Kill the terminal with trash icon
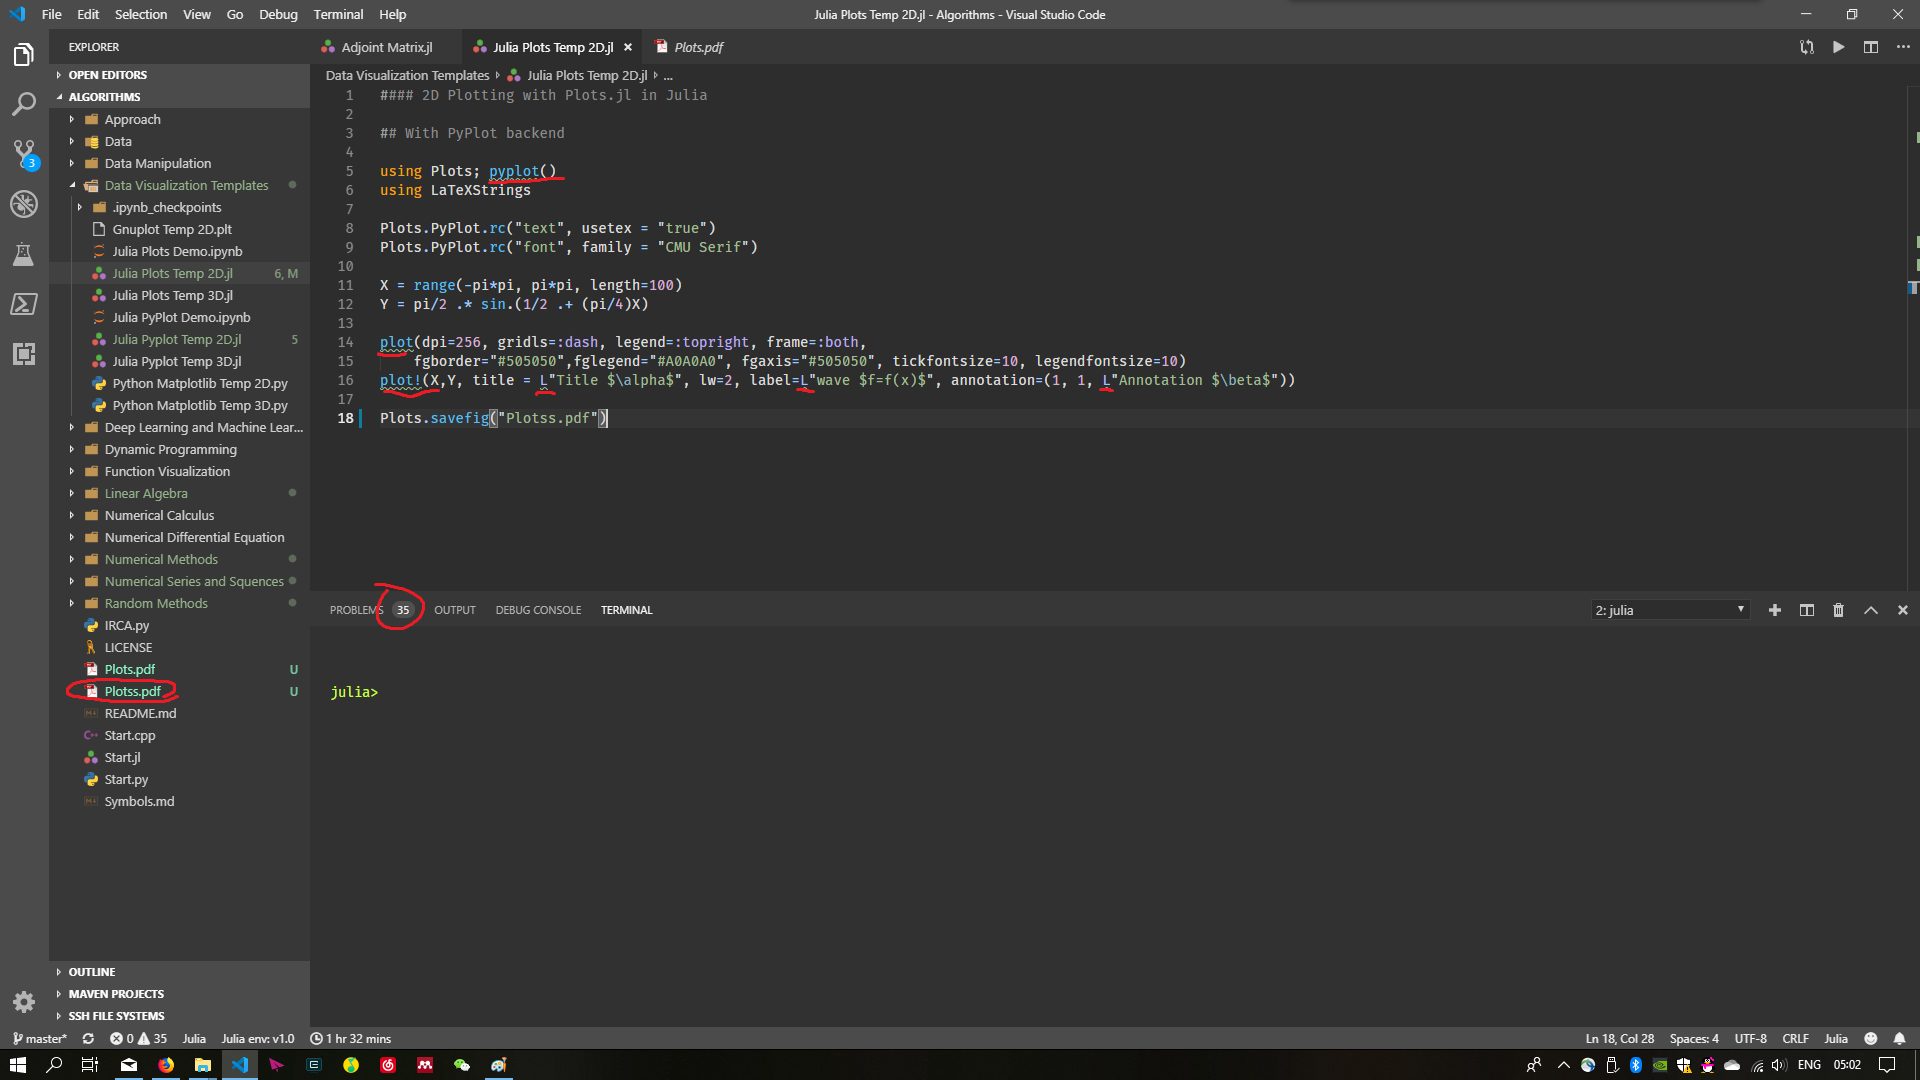 click(1838, 610)
